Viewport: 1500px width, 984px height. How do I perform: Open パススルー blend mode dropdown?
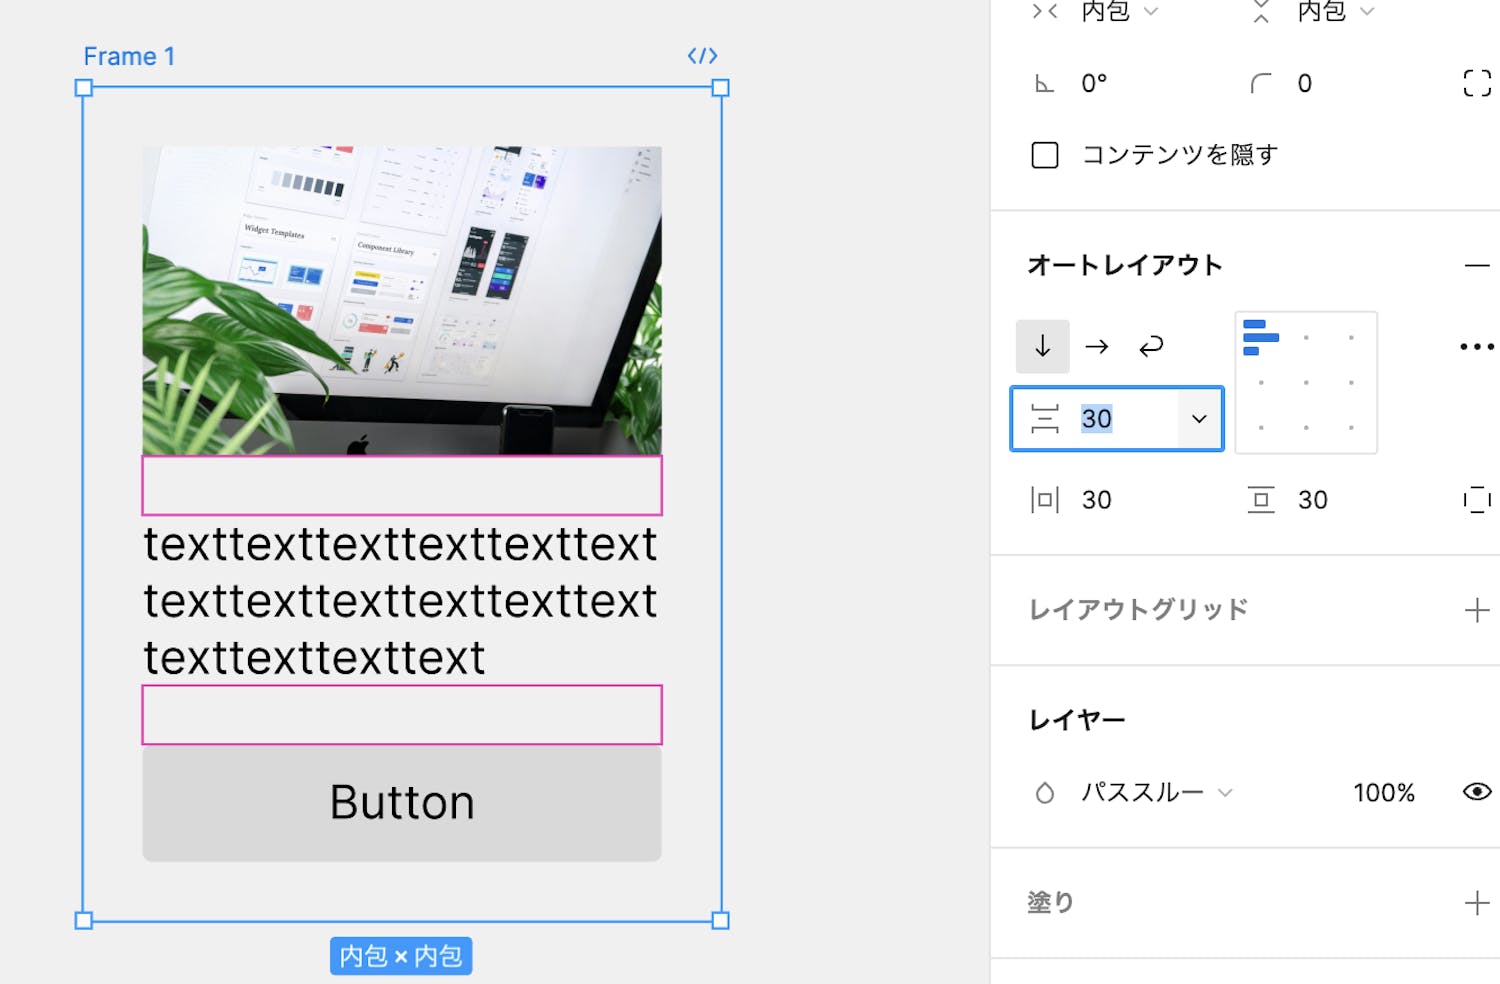tap(1156, 793)
